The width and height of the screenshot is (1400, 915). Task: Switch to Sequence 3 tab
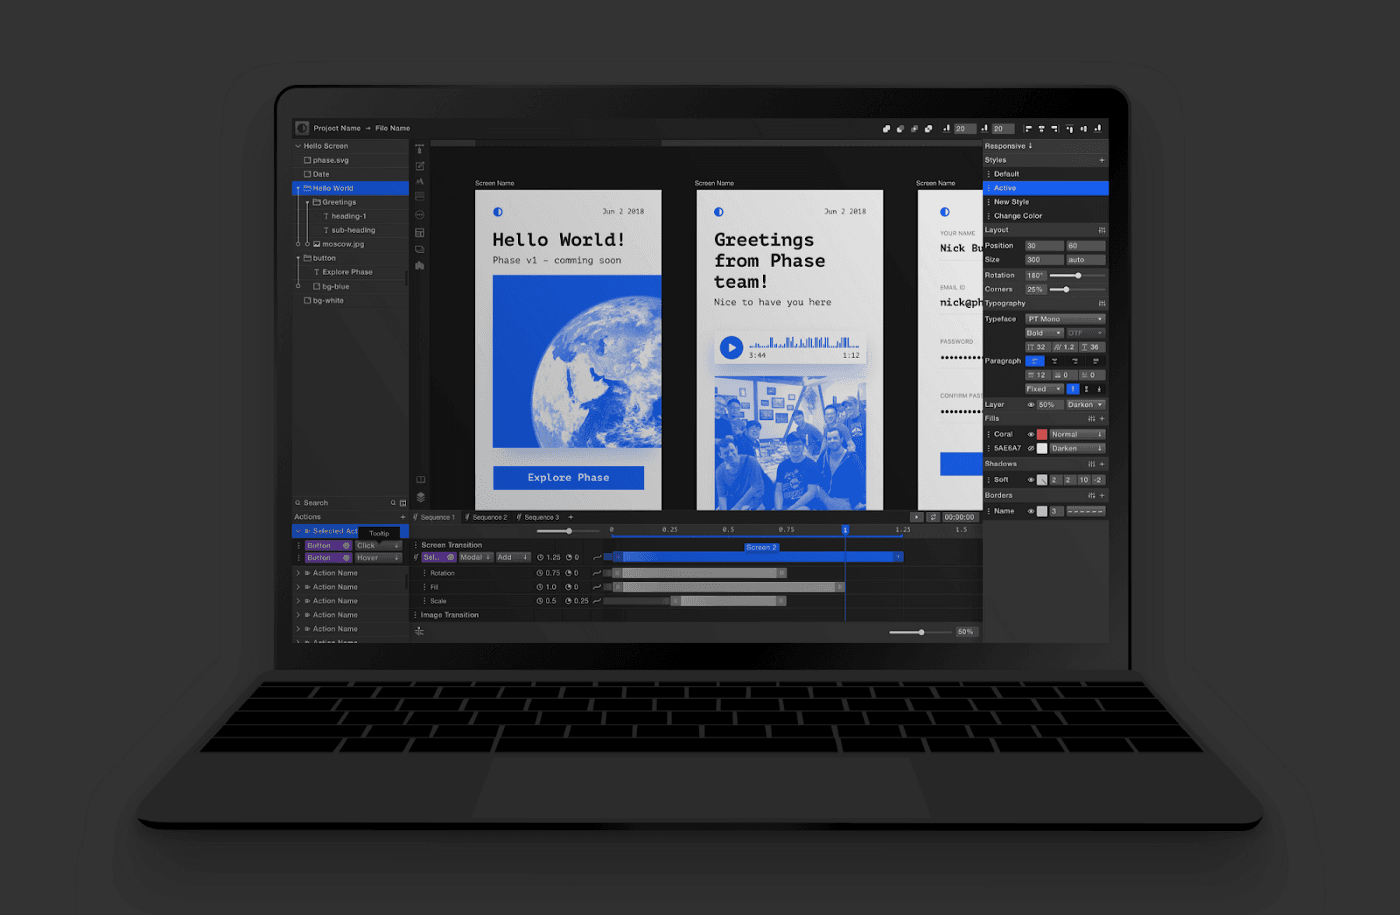click(538, 517)
